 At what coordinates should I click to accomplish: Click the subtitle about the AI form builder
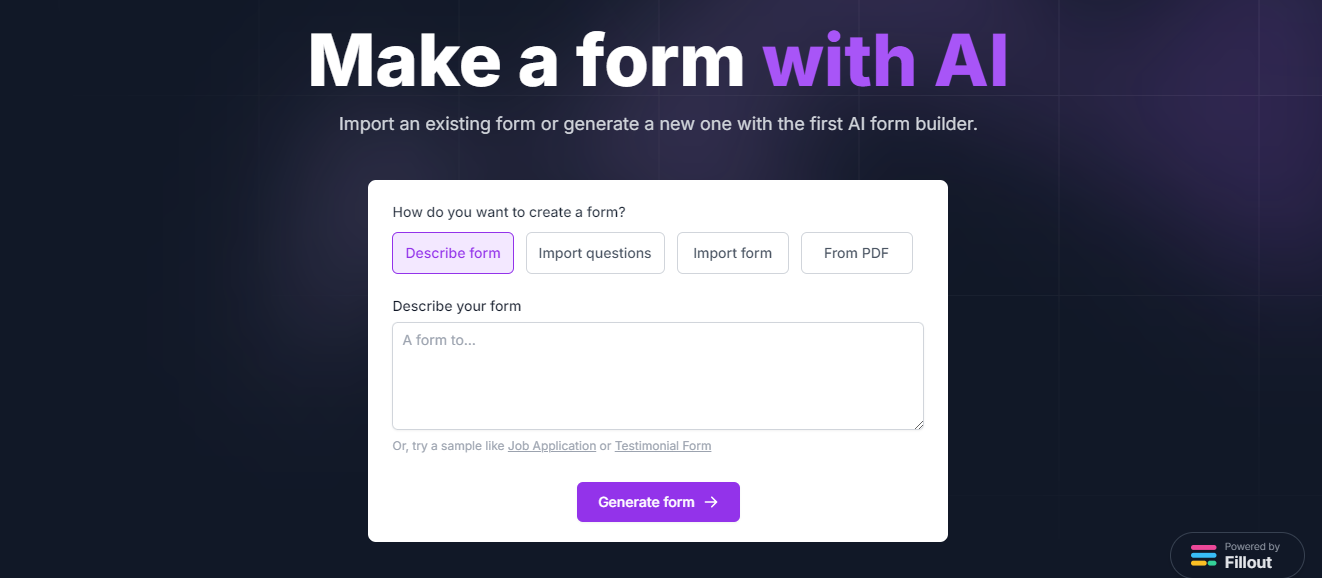658,123
